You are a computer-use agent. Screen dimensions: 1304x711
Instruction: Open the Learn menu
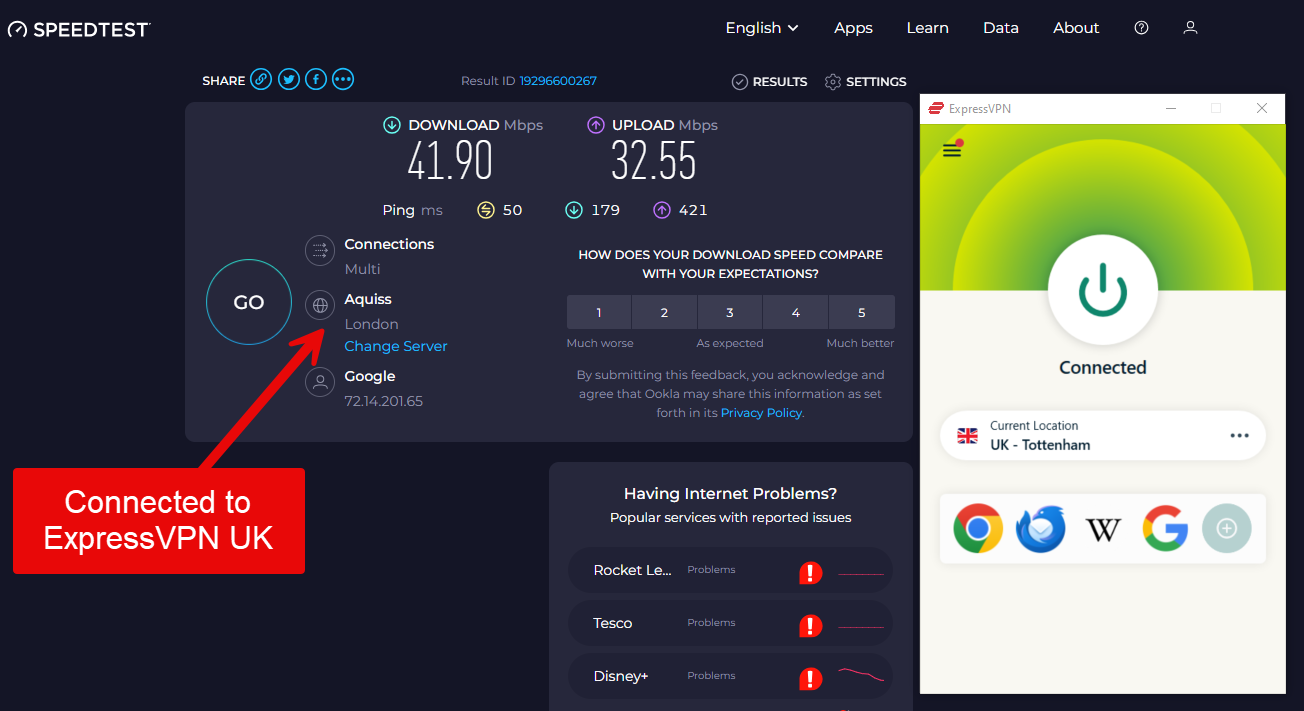[x=927, y=28]
